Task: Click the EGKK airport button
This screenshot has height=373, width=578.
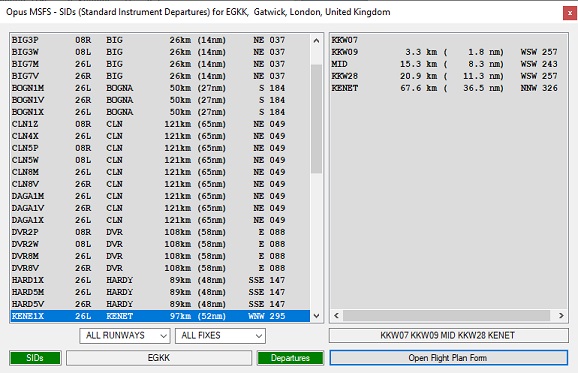Action: pyautogui.click(x=159, y=358)
